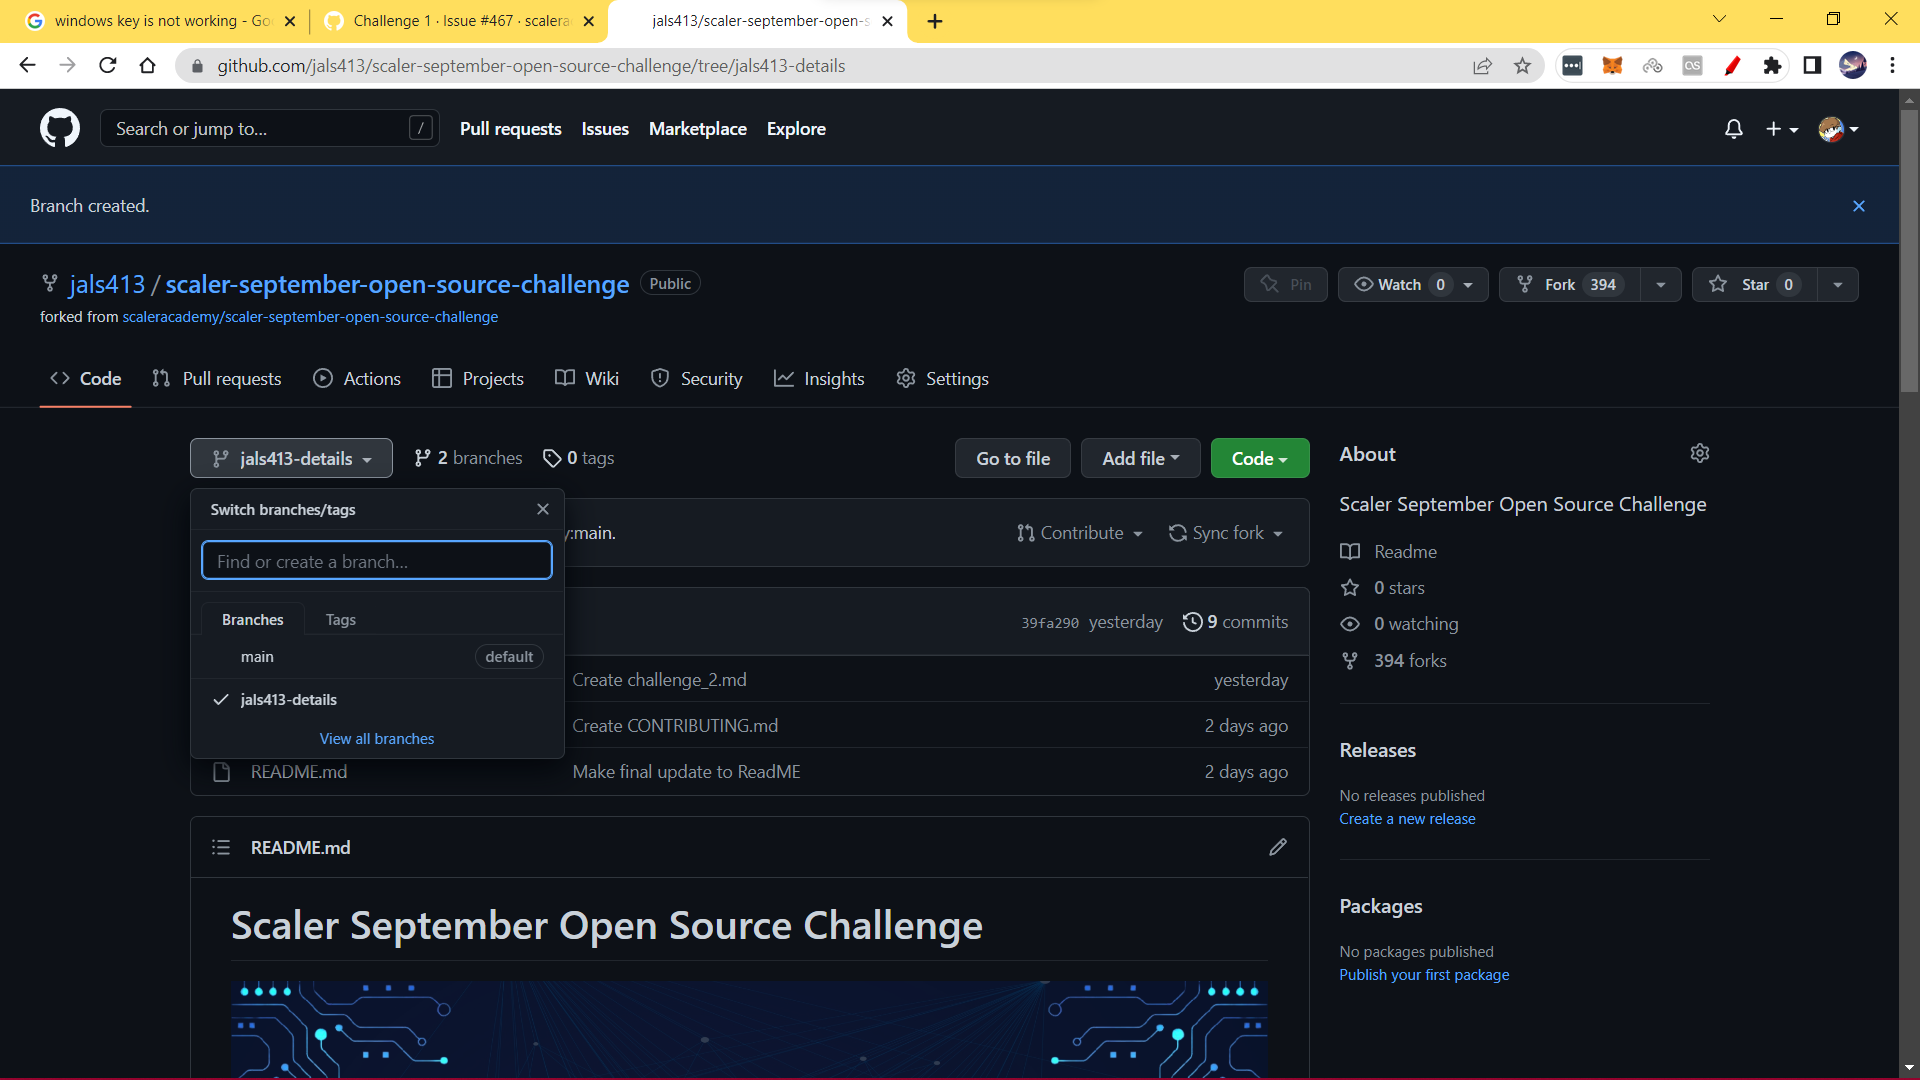Dismiss the Branch created notification

click(x=1859, y=205)
